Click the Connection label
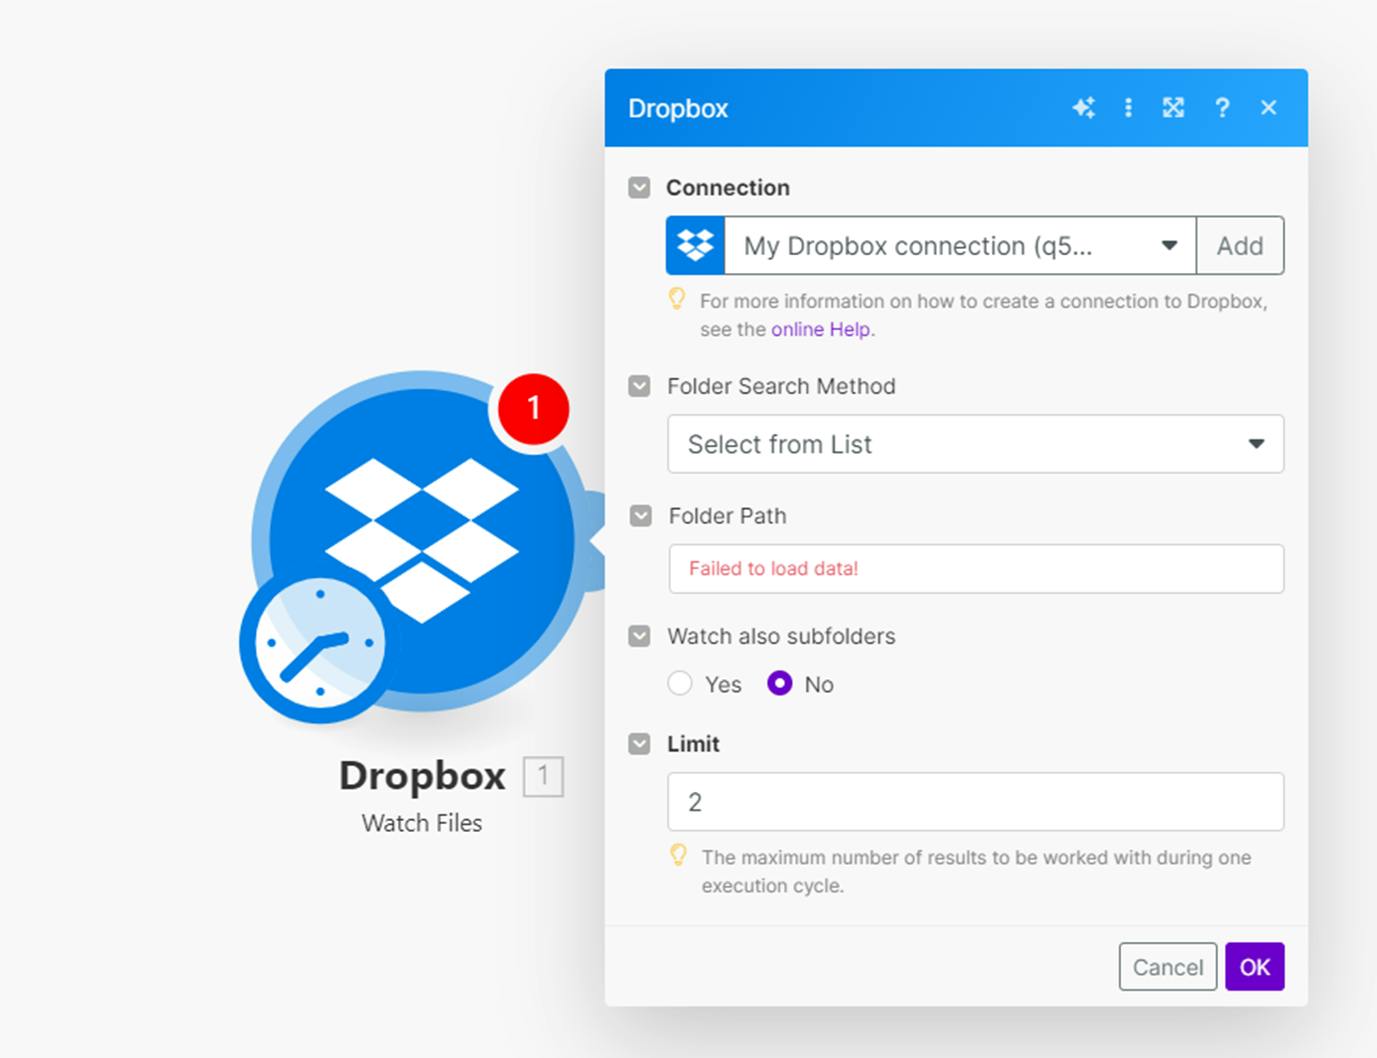This screenshot has height=1058, width=1377. (x=728, y=187)
